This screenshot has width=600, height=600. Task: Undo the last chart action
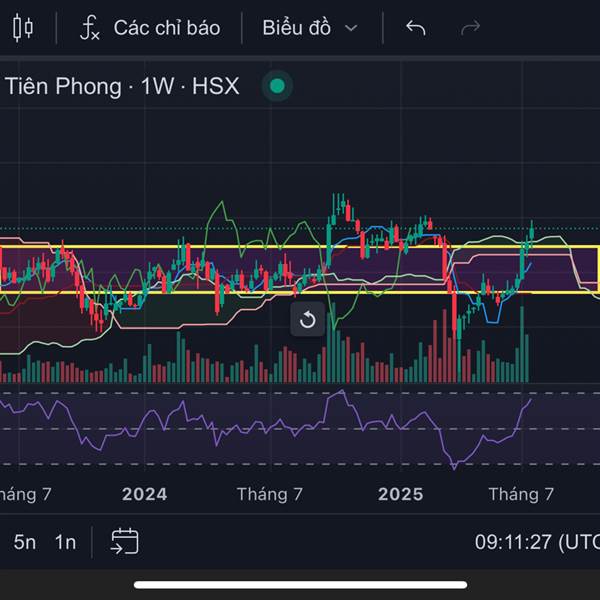416,28
